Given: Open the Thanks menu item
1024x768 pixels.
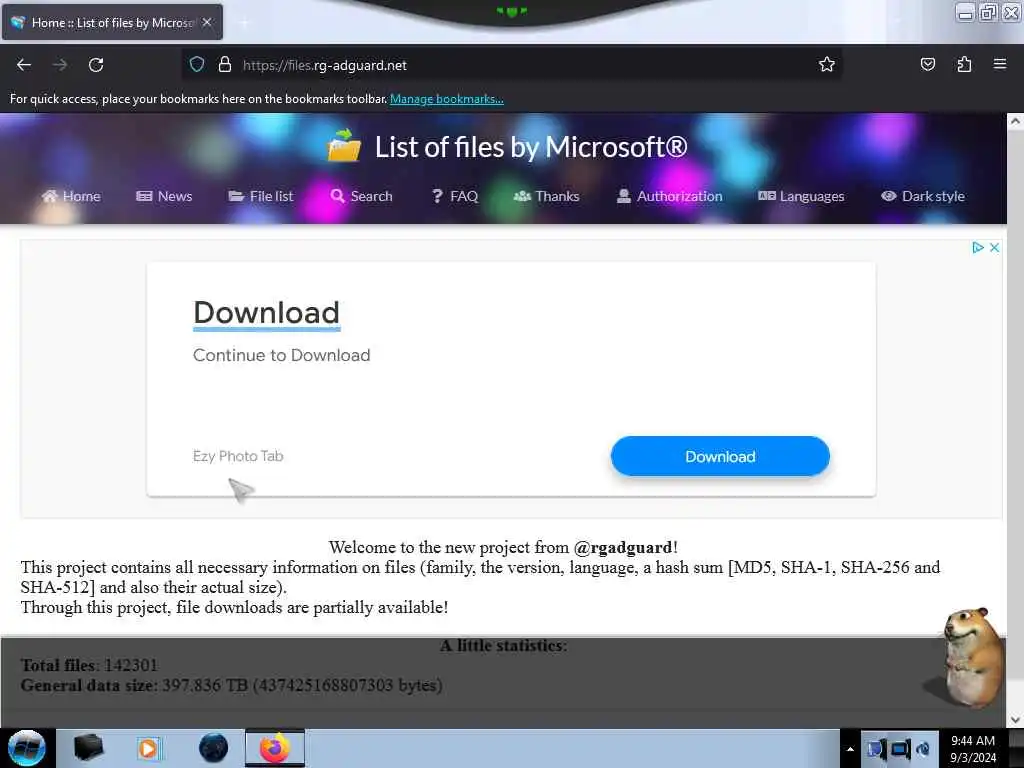Looking at the screenshot, I should pos(547,196).
